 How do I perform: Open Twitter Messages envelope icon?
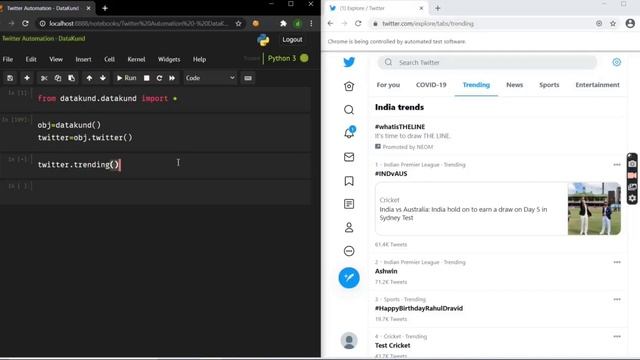[x=349, y=157]
